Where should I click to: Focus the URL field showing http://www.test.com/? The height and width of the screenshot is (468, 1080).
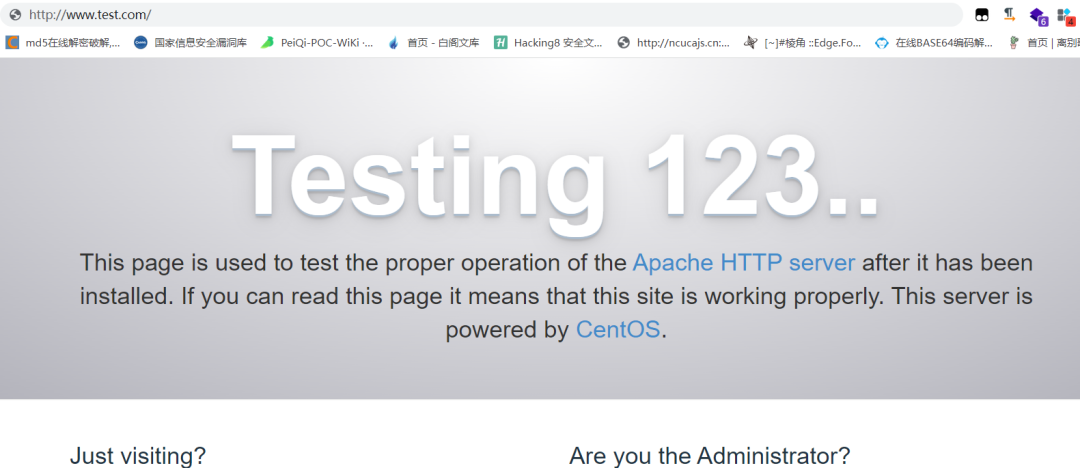click(481, 14)
